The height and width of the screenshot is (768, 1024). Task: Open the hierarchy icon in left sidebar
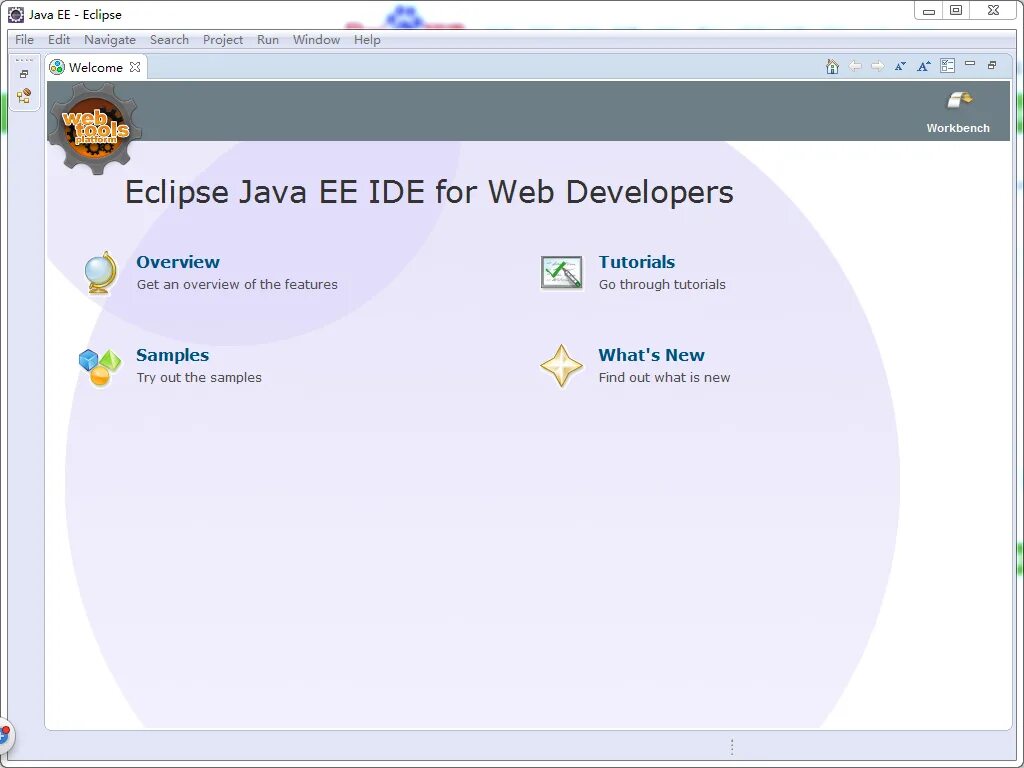coord(24,97)
